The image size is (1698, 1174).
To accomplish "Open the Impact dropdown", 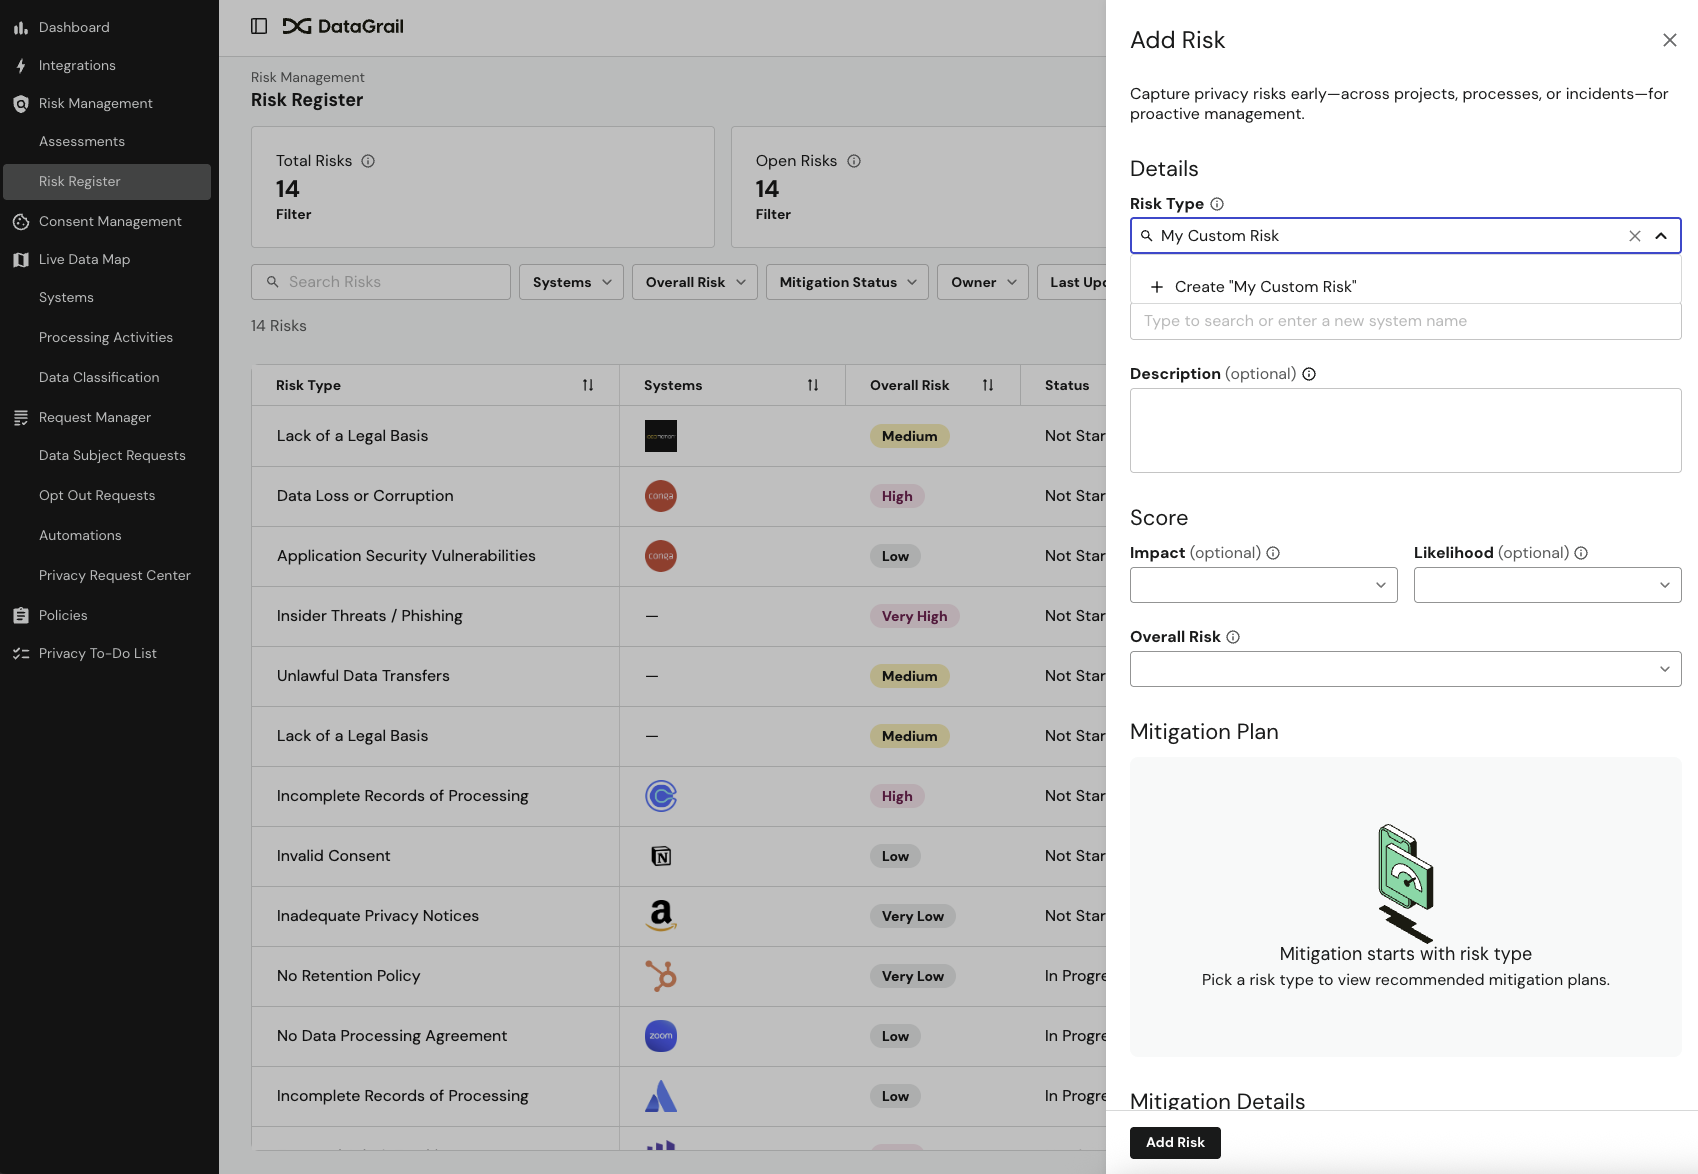I will [1263, 585].
